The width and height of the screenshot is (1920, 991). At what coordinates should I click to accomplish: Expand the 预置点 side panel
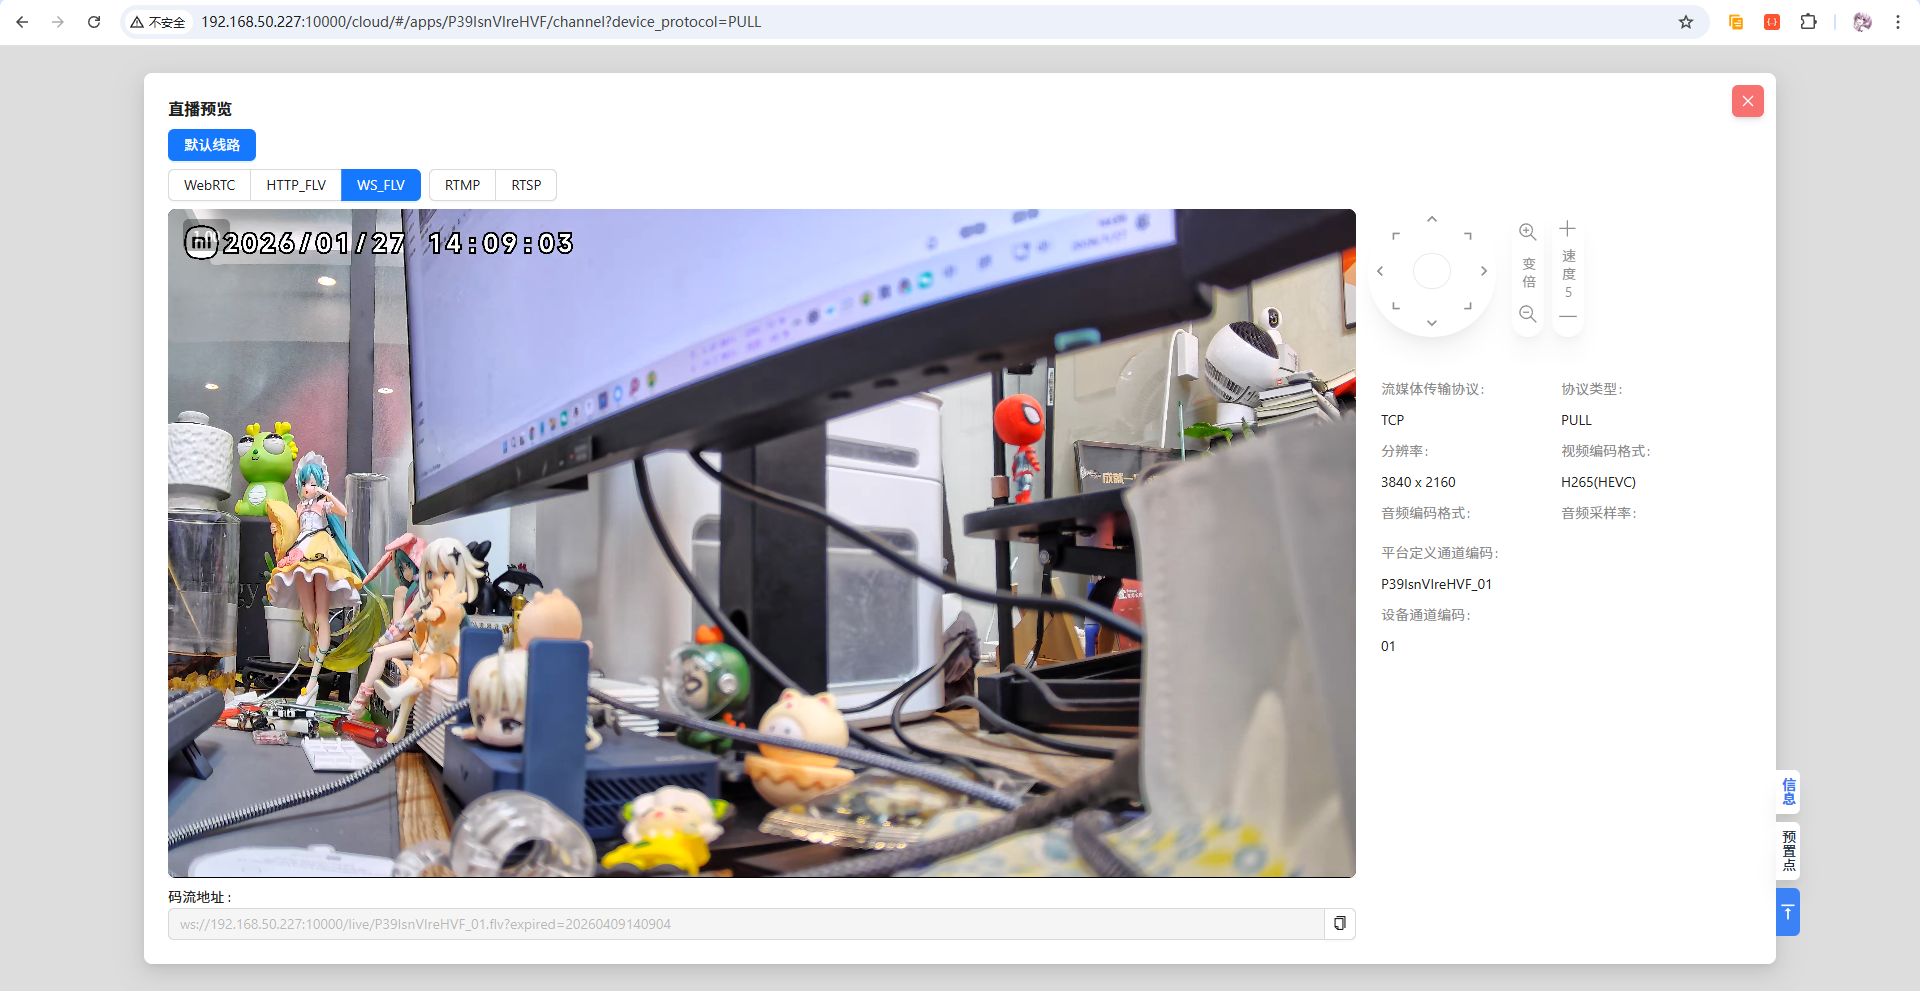[1788, 851]
